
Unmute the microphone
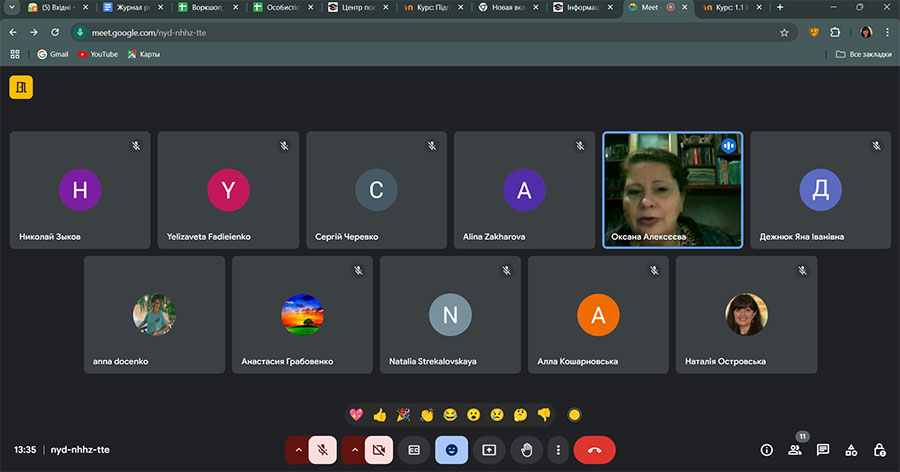pyautogui.click(x=323, y=450)
